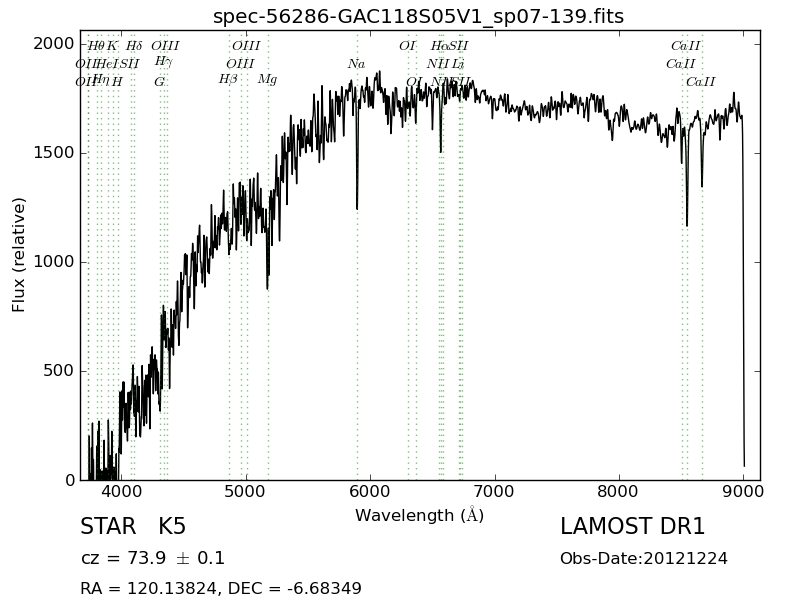Click the x-axis tick label 9000
The image size is (800, 600).
pos(744,492)
